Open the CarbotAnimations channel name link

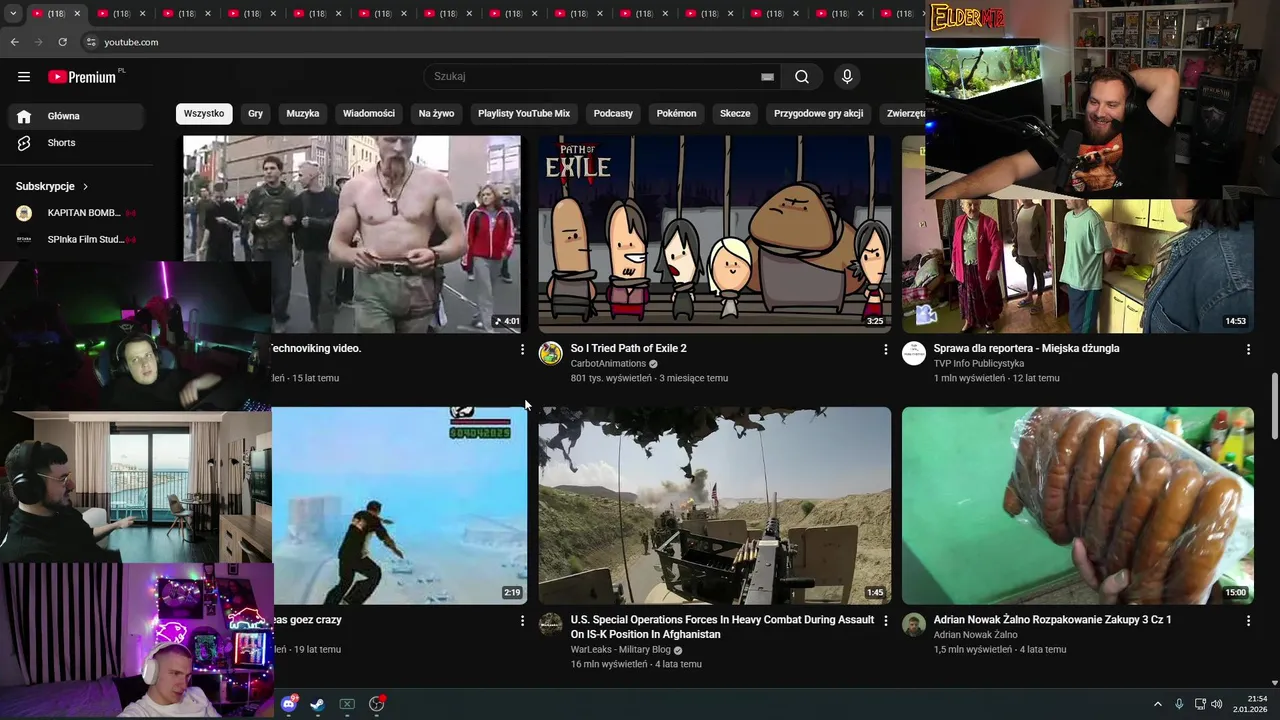608,364
